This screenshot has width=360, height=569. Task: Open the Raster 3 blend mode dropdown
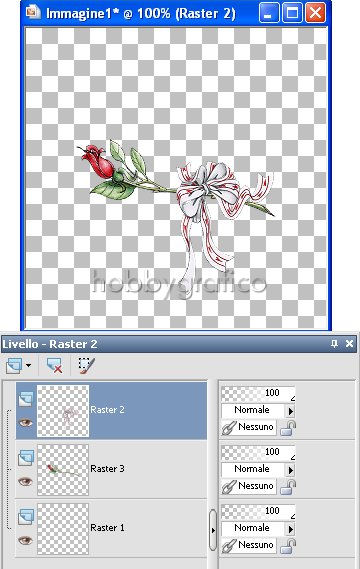coord(258,470)
